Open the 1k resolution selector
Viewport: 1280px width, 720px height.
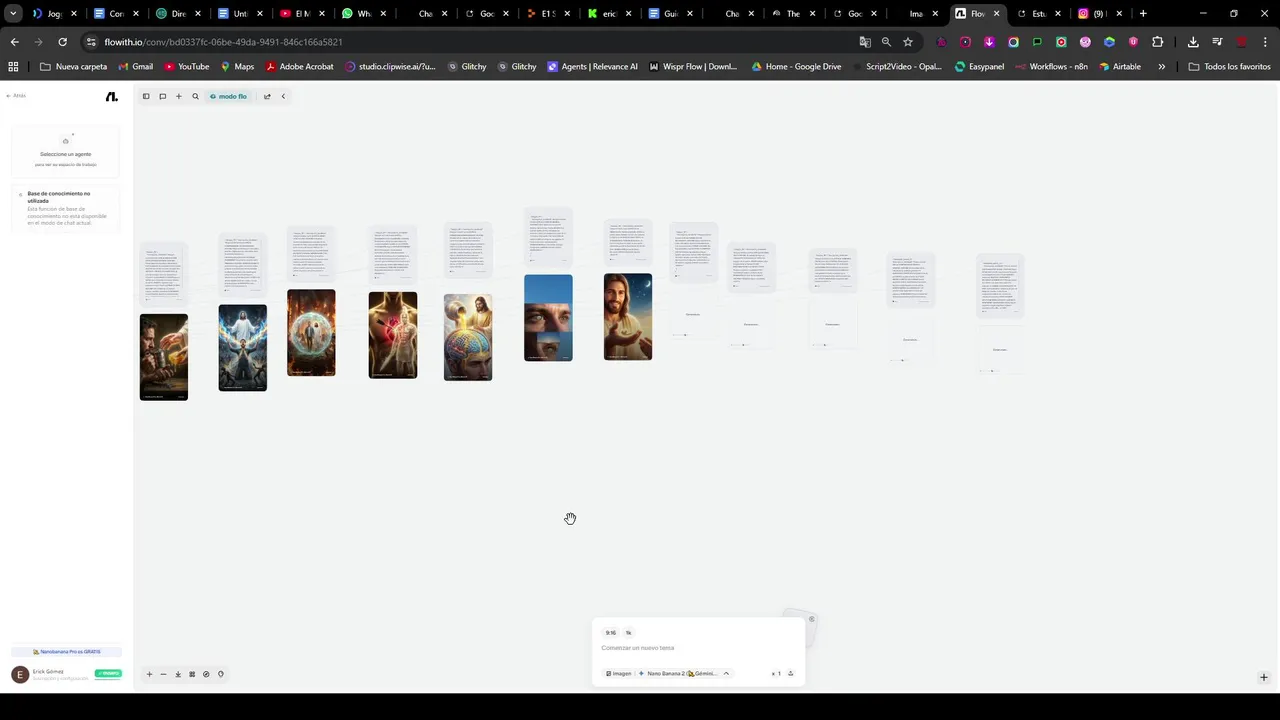(629, 633)
